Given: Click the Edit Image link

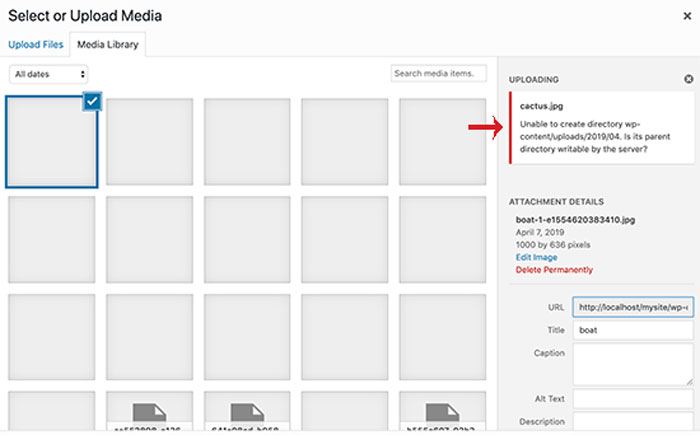Looking at the screenshot, I should (x=537, y=257).
